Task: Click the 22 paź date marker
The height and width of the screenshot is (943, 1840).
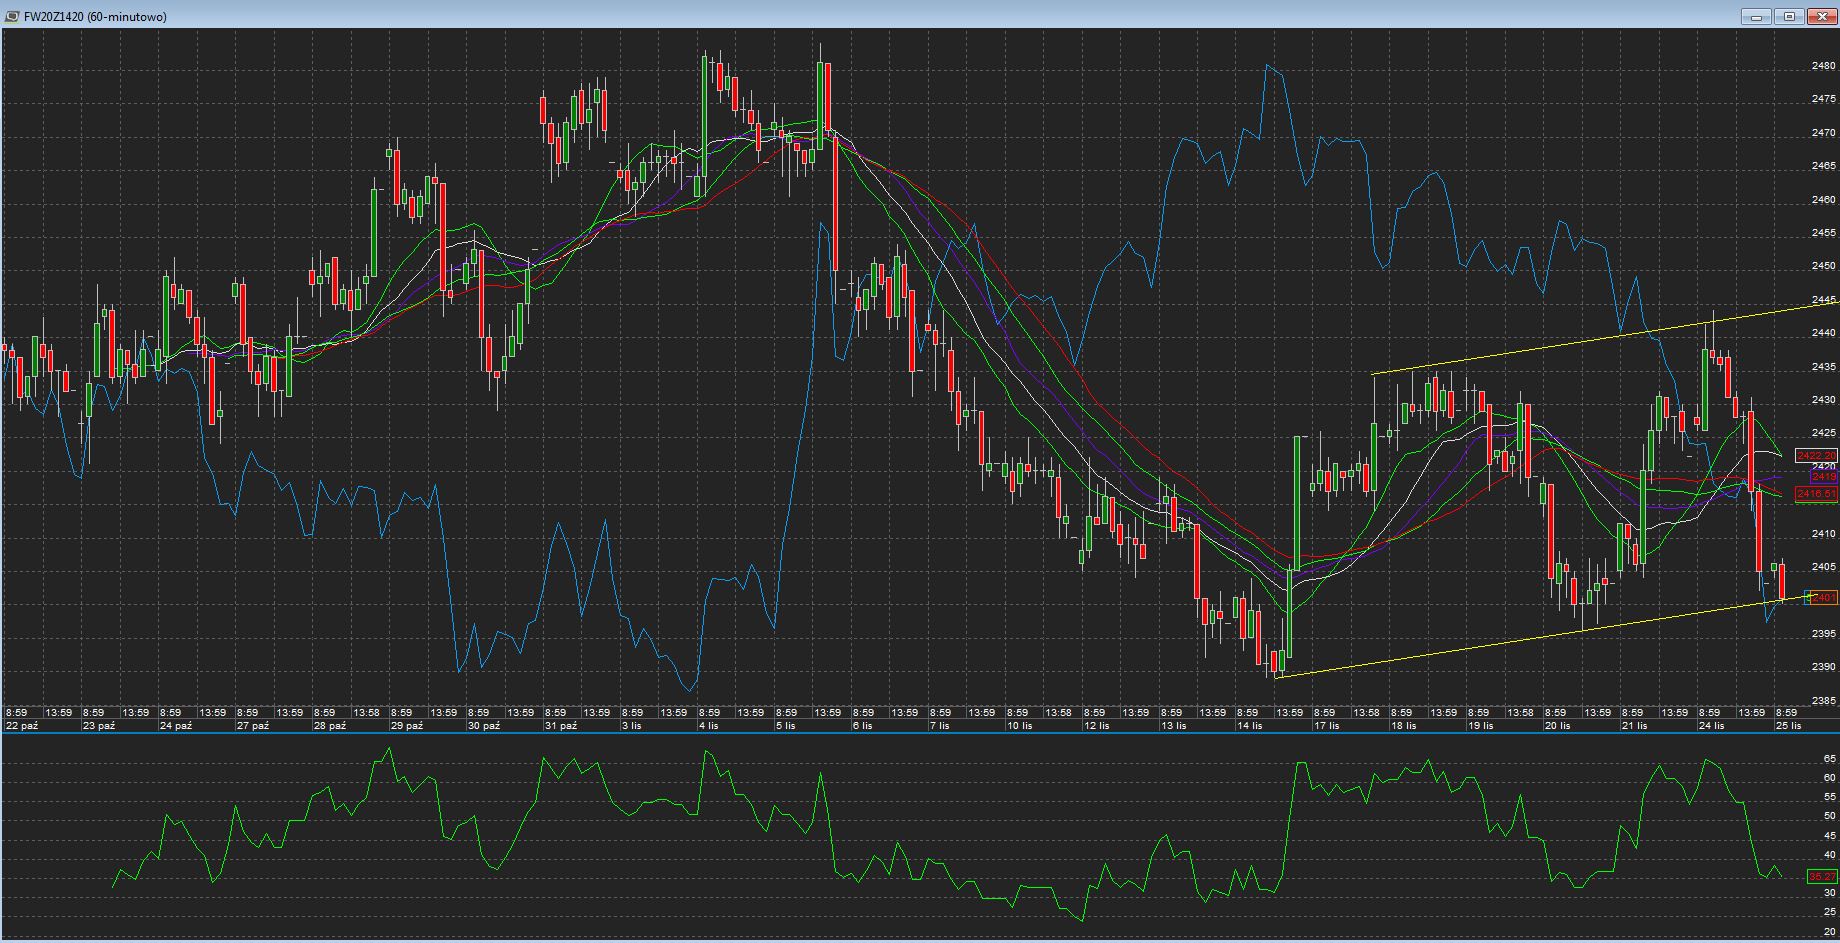Action: [x=21, y=726]
